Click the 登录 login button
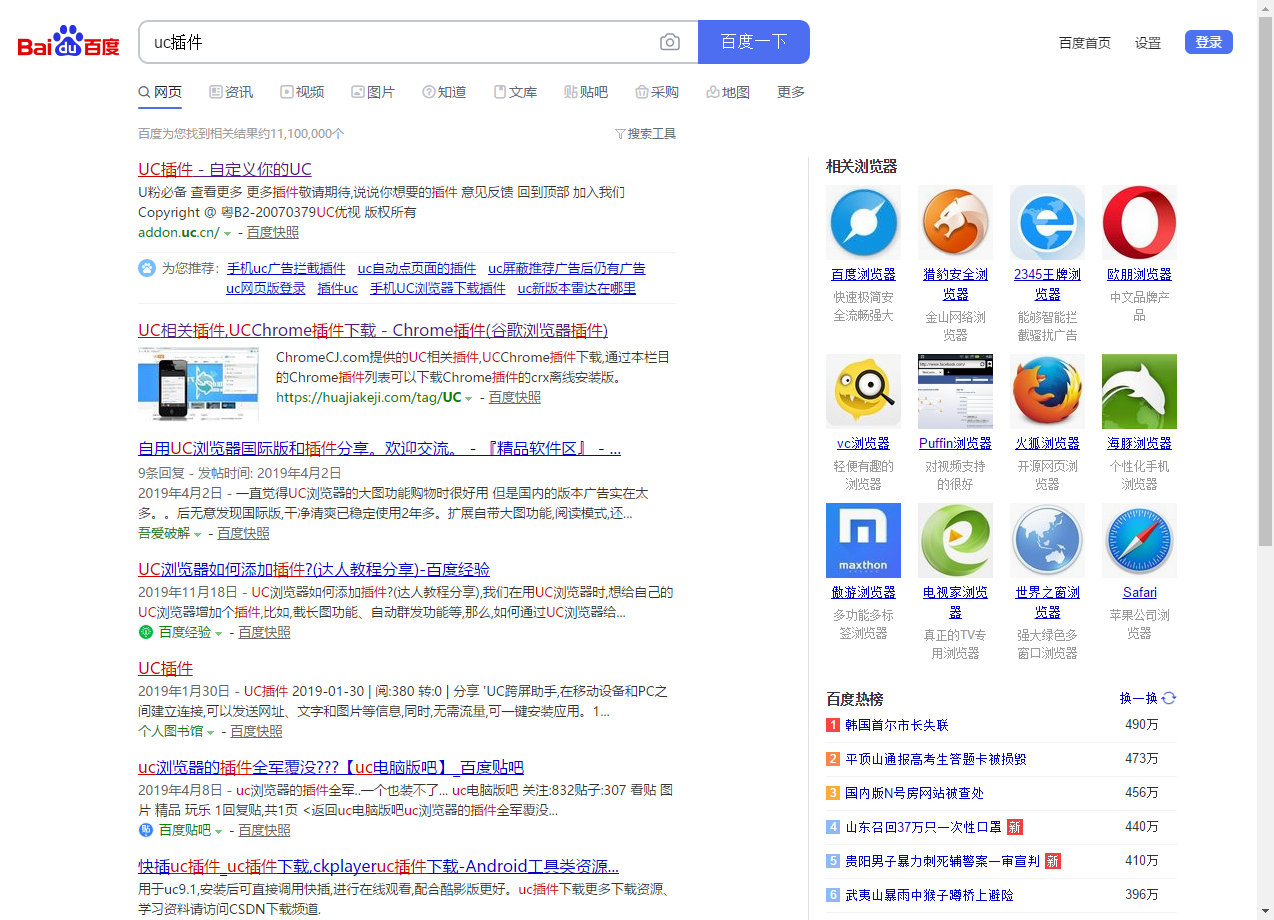 coord(1209,42)
